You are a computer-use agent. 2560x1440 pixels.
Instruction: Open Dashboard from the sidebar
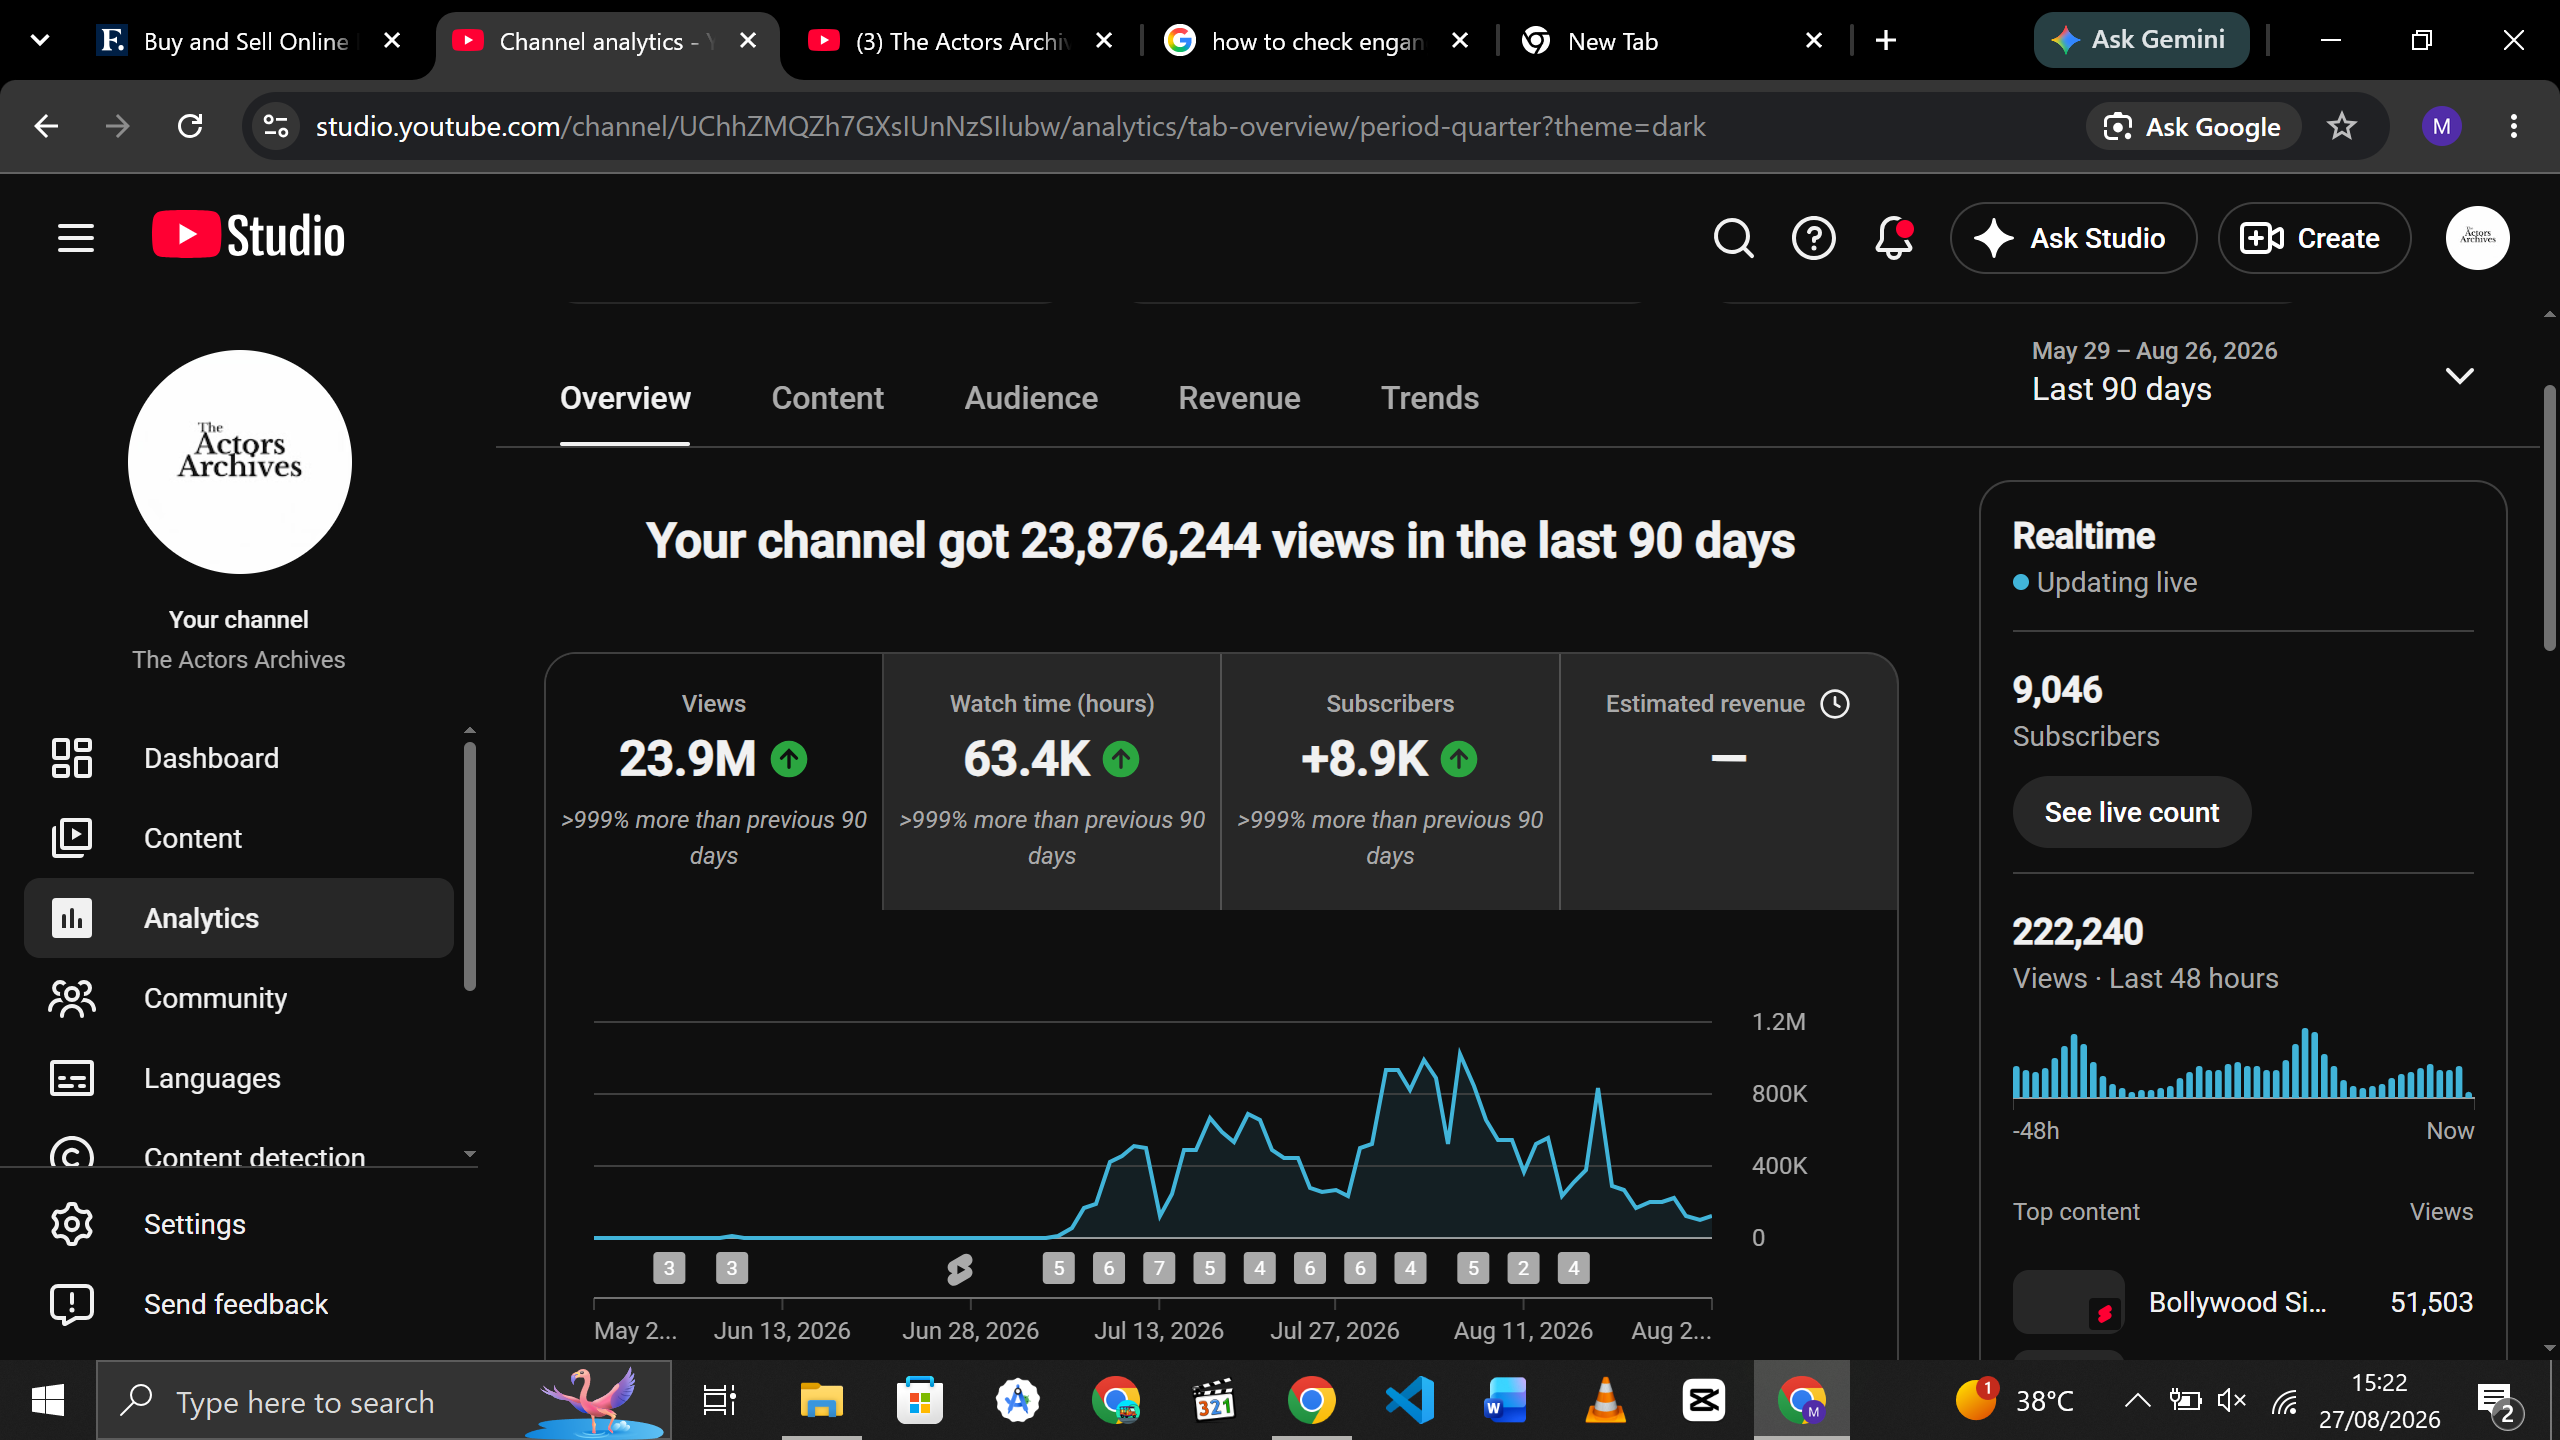239,758
